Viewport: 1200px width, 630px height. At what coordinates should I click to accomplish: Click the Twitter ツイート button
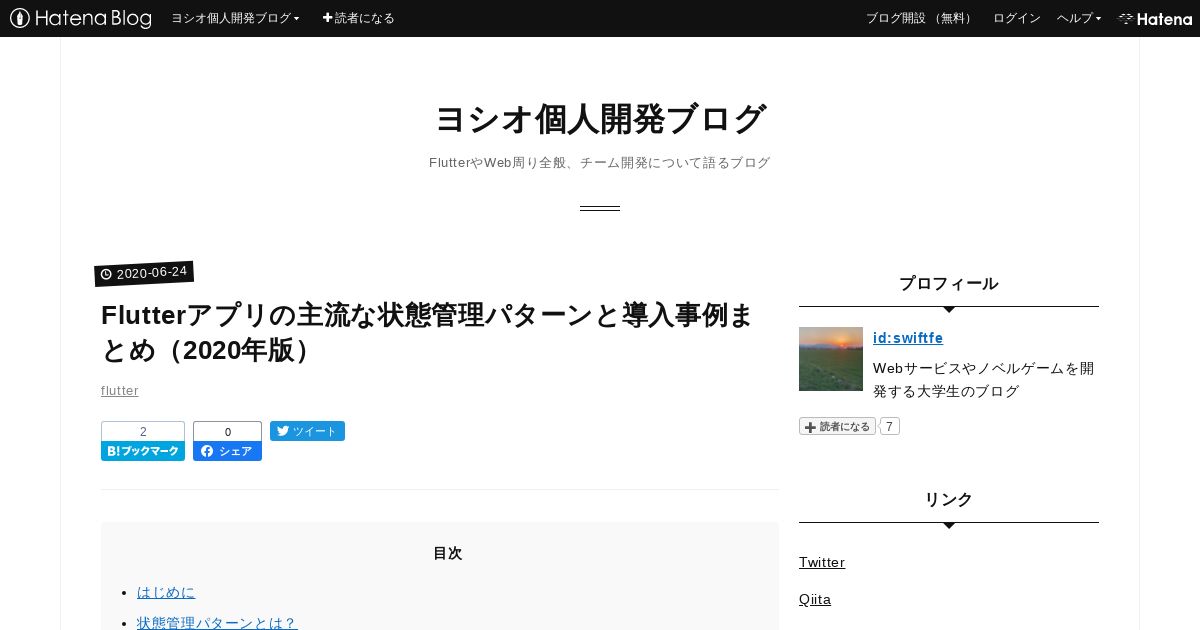307,431
